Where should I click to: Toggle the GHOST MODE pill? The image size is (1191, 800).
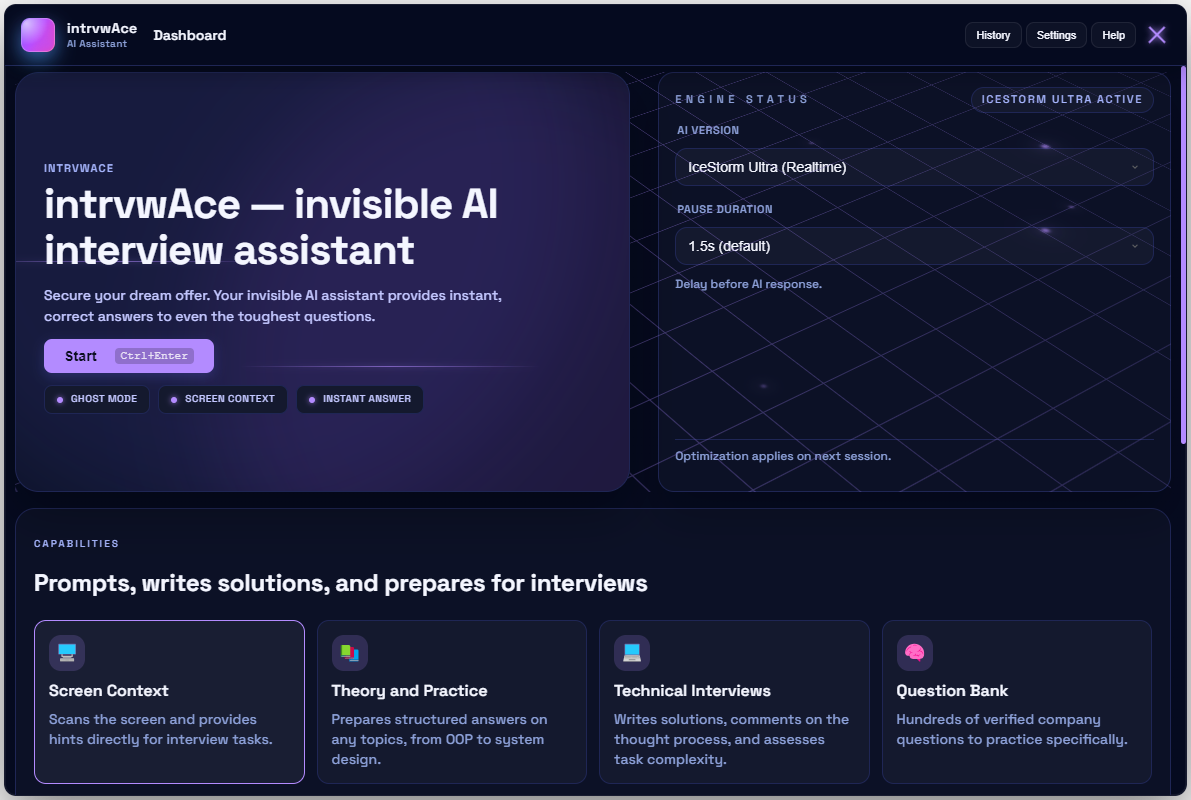coord(96,399)
